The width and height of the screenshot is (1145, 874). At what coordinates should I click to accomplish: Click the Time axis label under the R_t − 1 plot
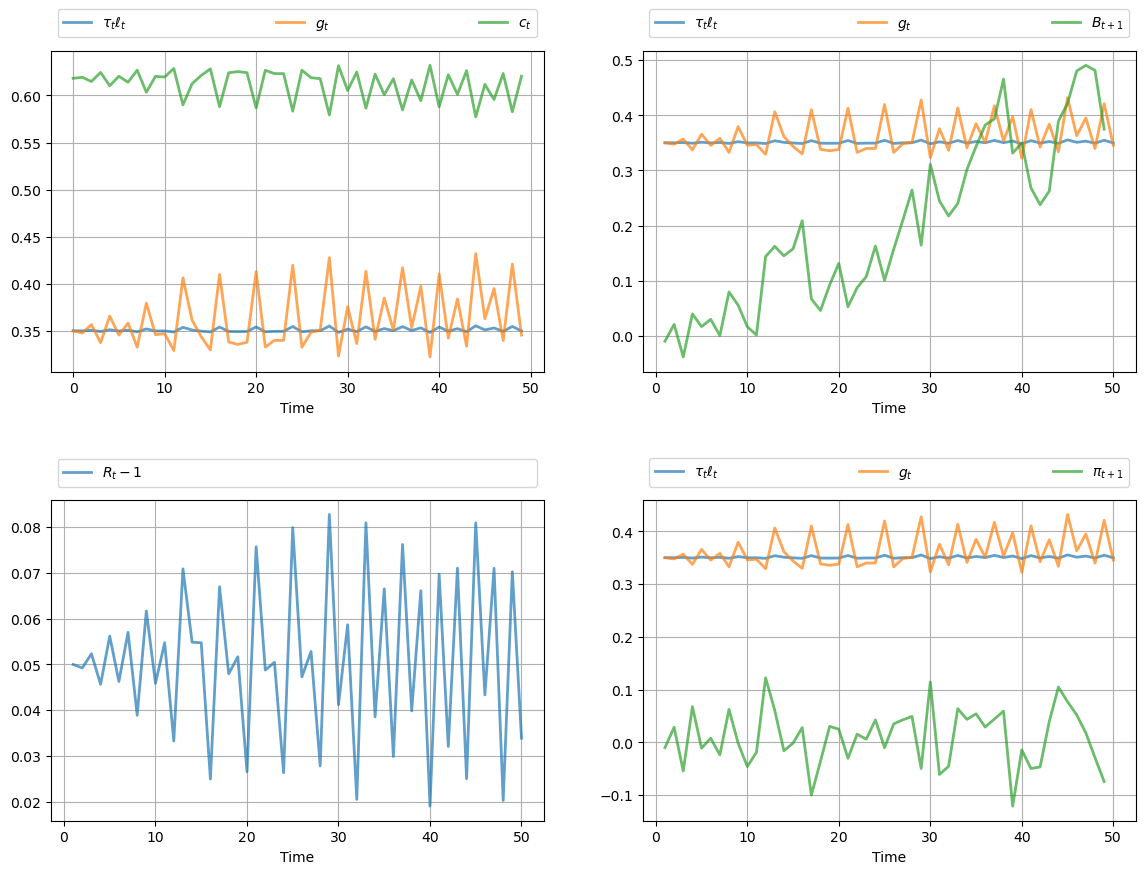pyautogui.click(x=297, y=857)
